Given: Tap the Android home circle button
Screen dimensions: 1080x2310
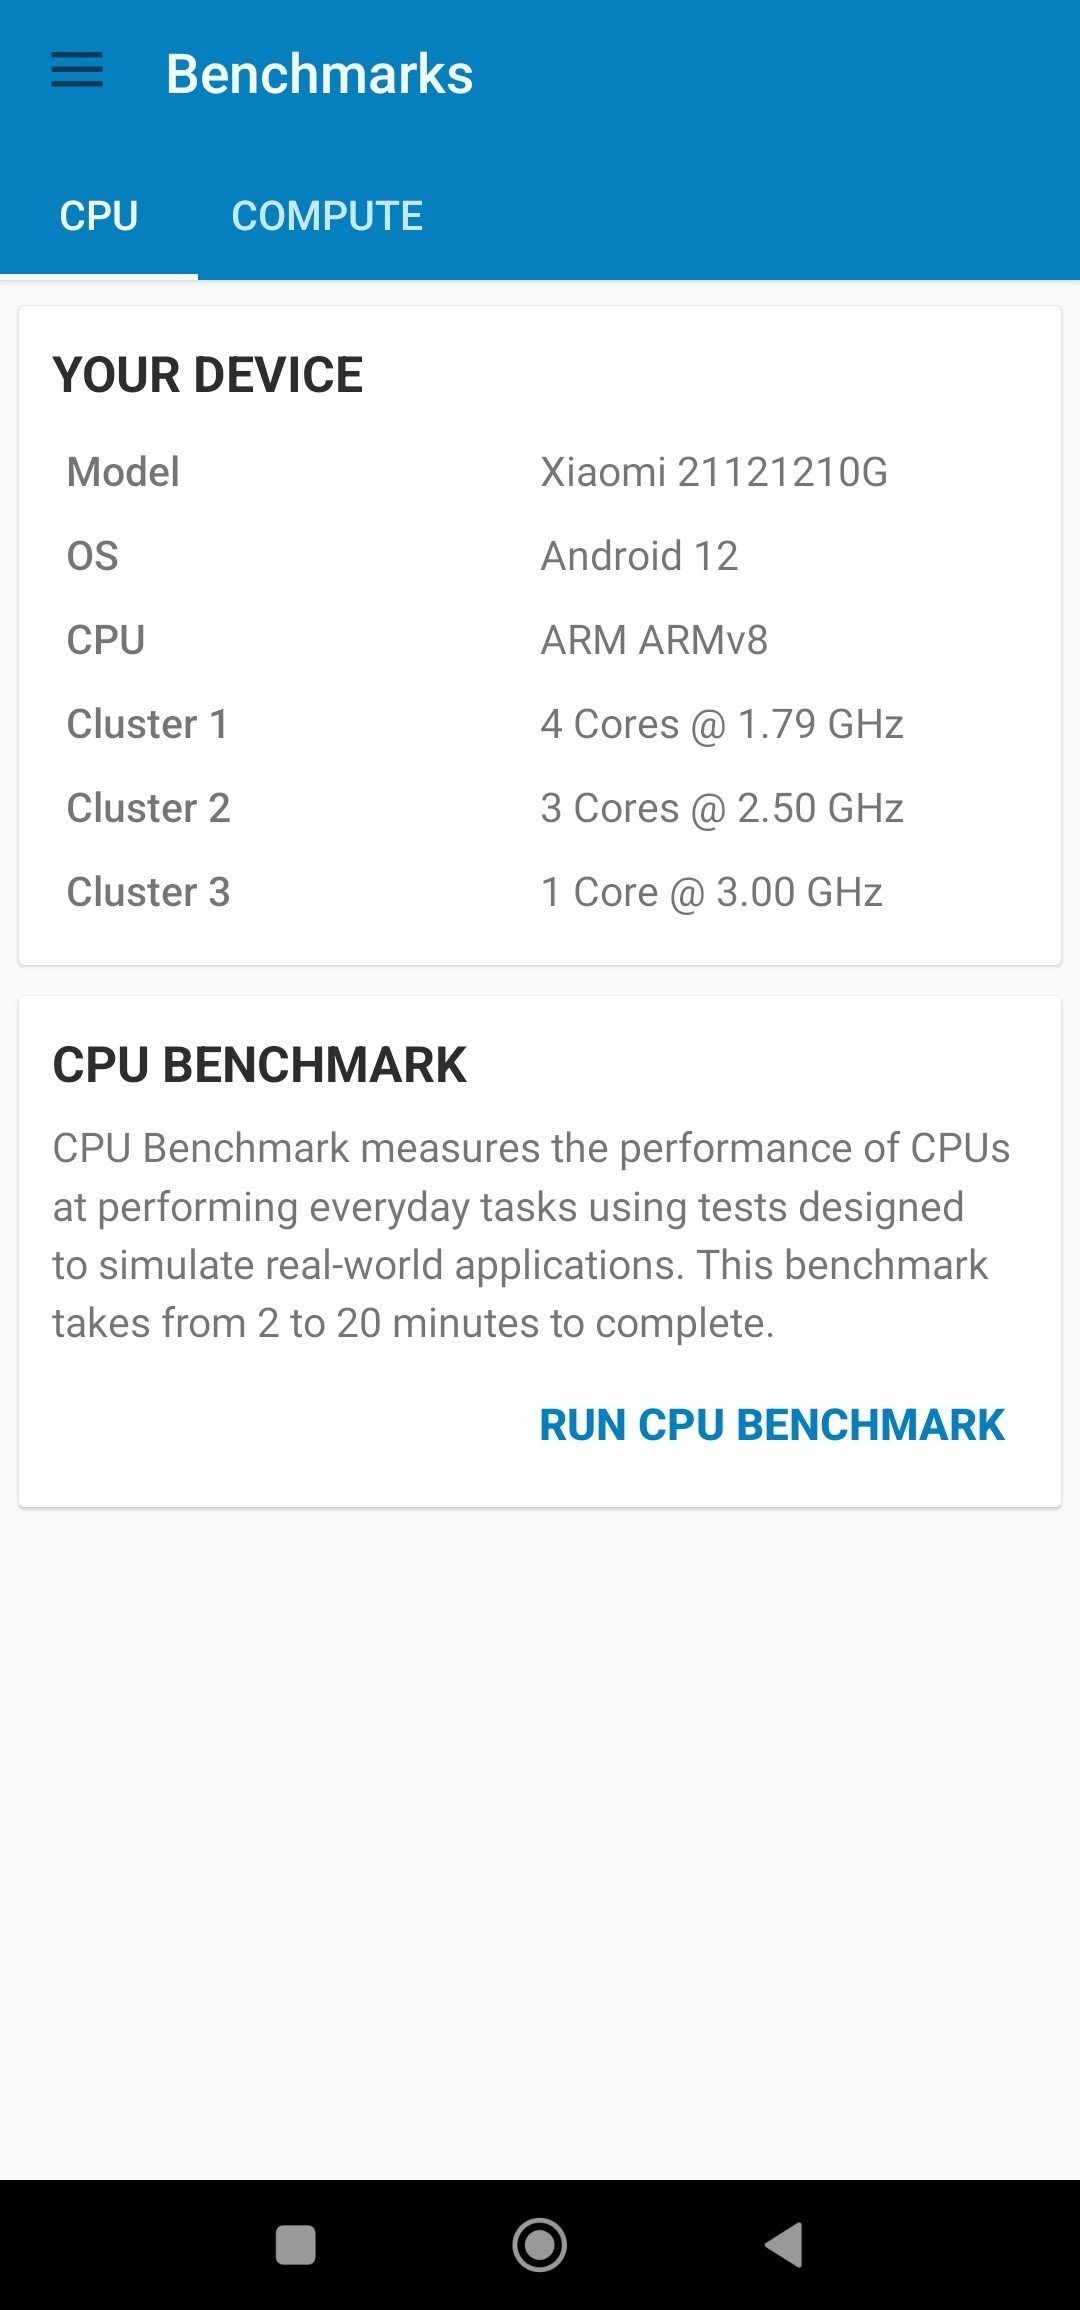Looking at the screenshot, I should pyautogui.click(x=540, y=2244).
